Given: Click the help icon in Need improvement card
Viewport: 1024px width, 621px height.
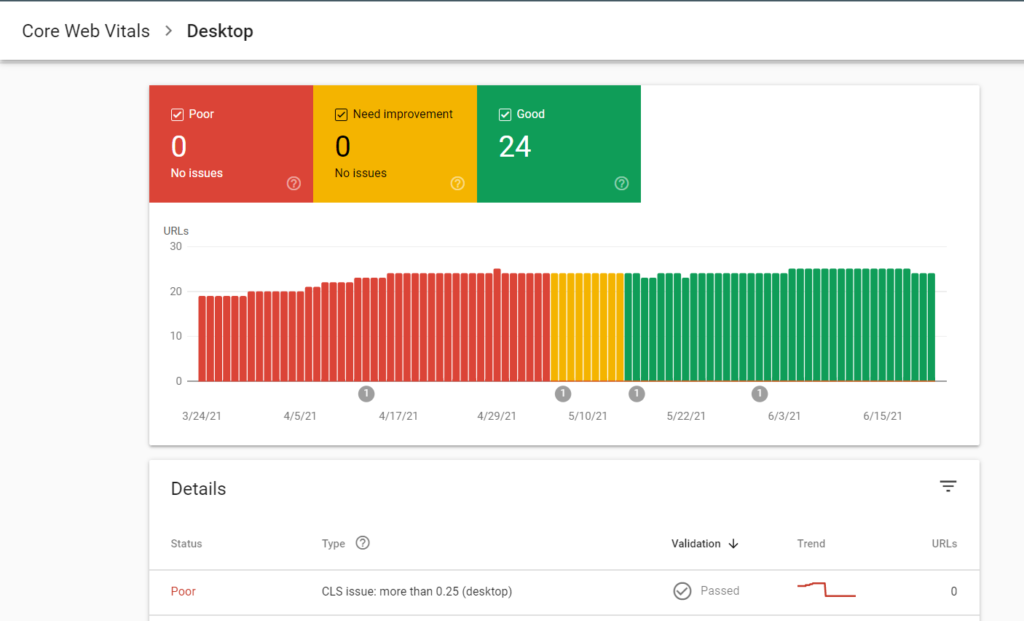Looking at the screenshot, I should 457,183.
